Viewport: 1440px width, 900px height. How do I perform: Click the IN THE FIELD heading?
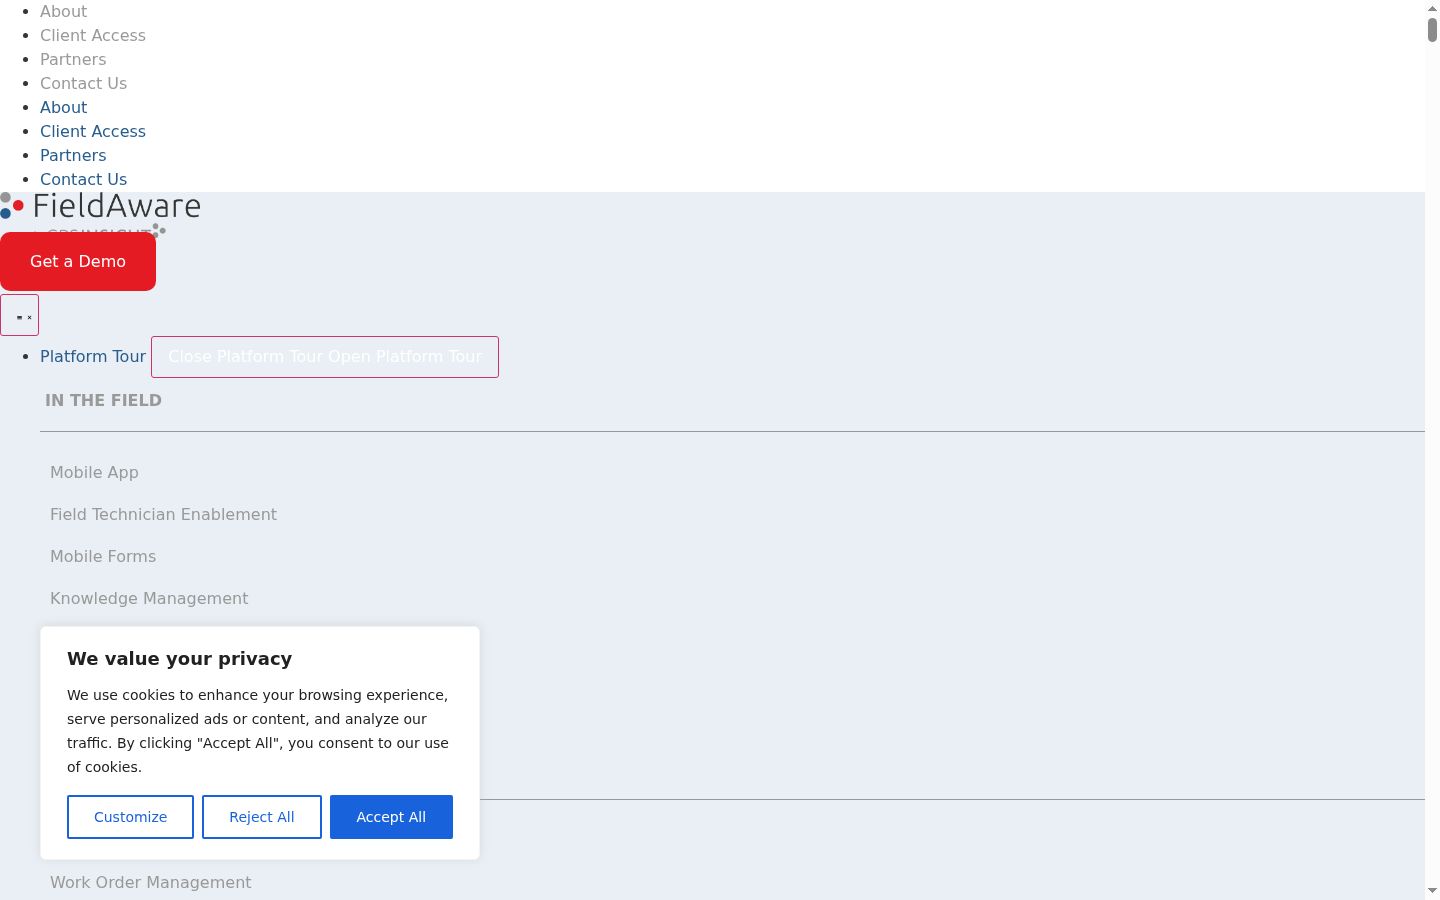tap(103, 400)
